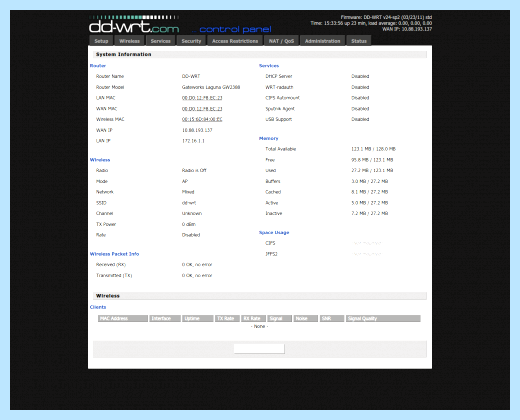The image size is (520, 420).
Task: Click the Received (RX) packet value
Action: click(197, 264)
